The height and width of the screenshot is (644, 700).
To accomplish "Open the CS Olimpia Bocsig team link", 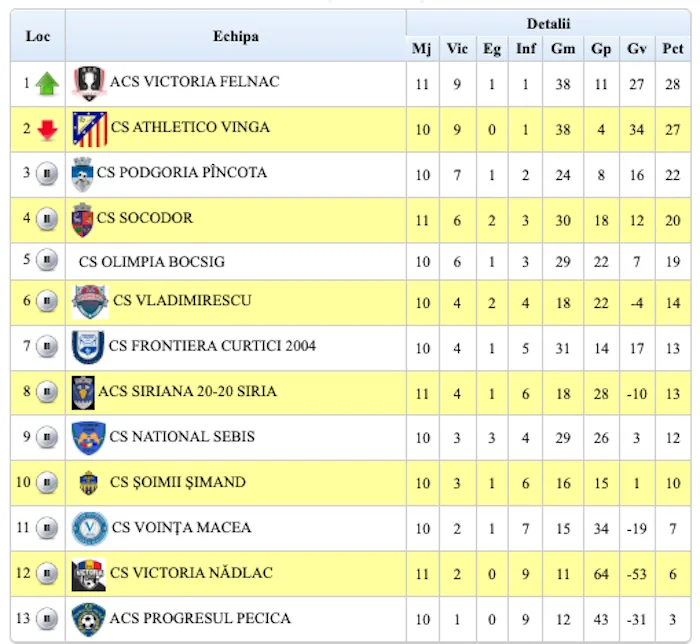I will click(x=152, y=263).
